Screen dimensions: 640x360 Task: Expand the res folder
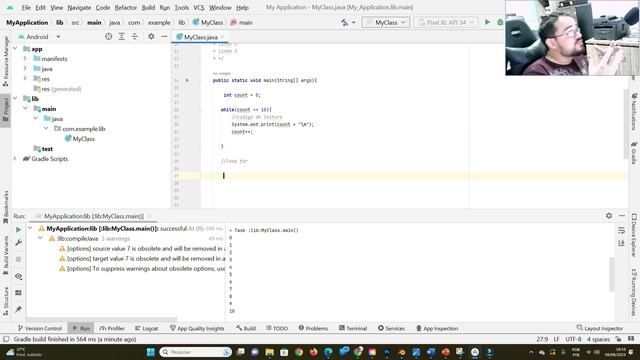[25, 79]
